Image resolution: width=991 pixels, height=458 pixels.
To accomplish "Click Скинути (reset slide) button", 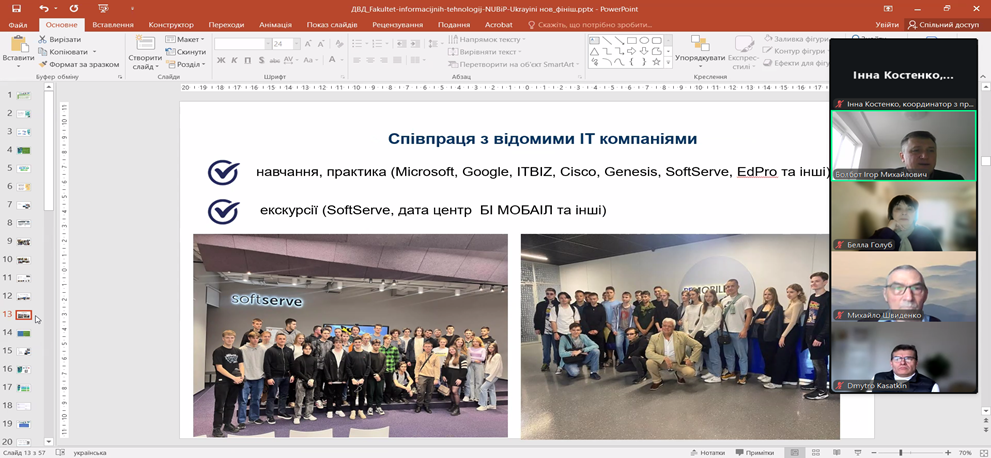I will [186, 52].
